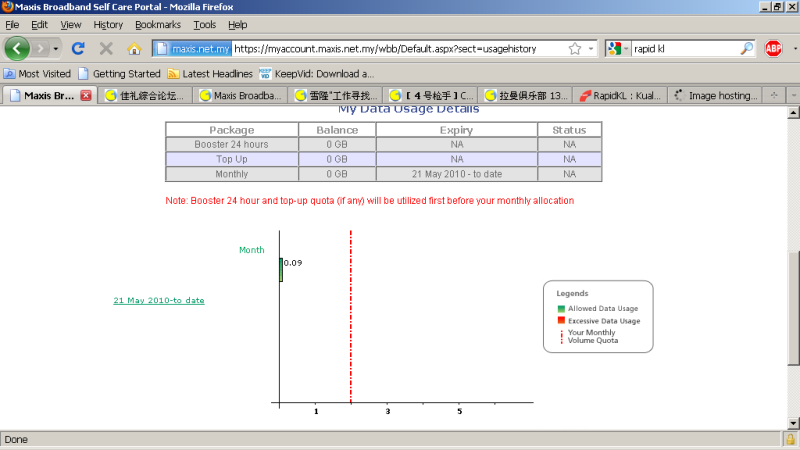Switch to the 拉曼俱乐部 13 tab
The image size is (800, 450).
tap(525, 95)
